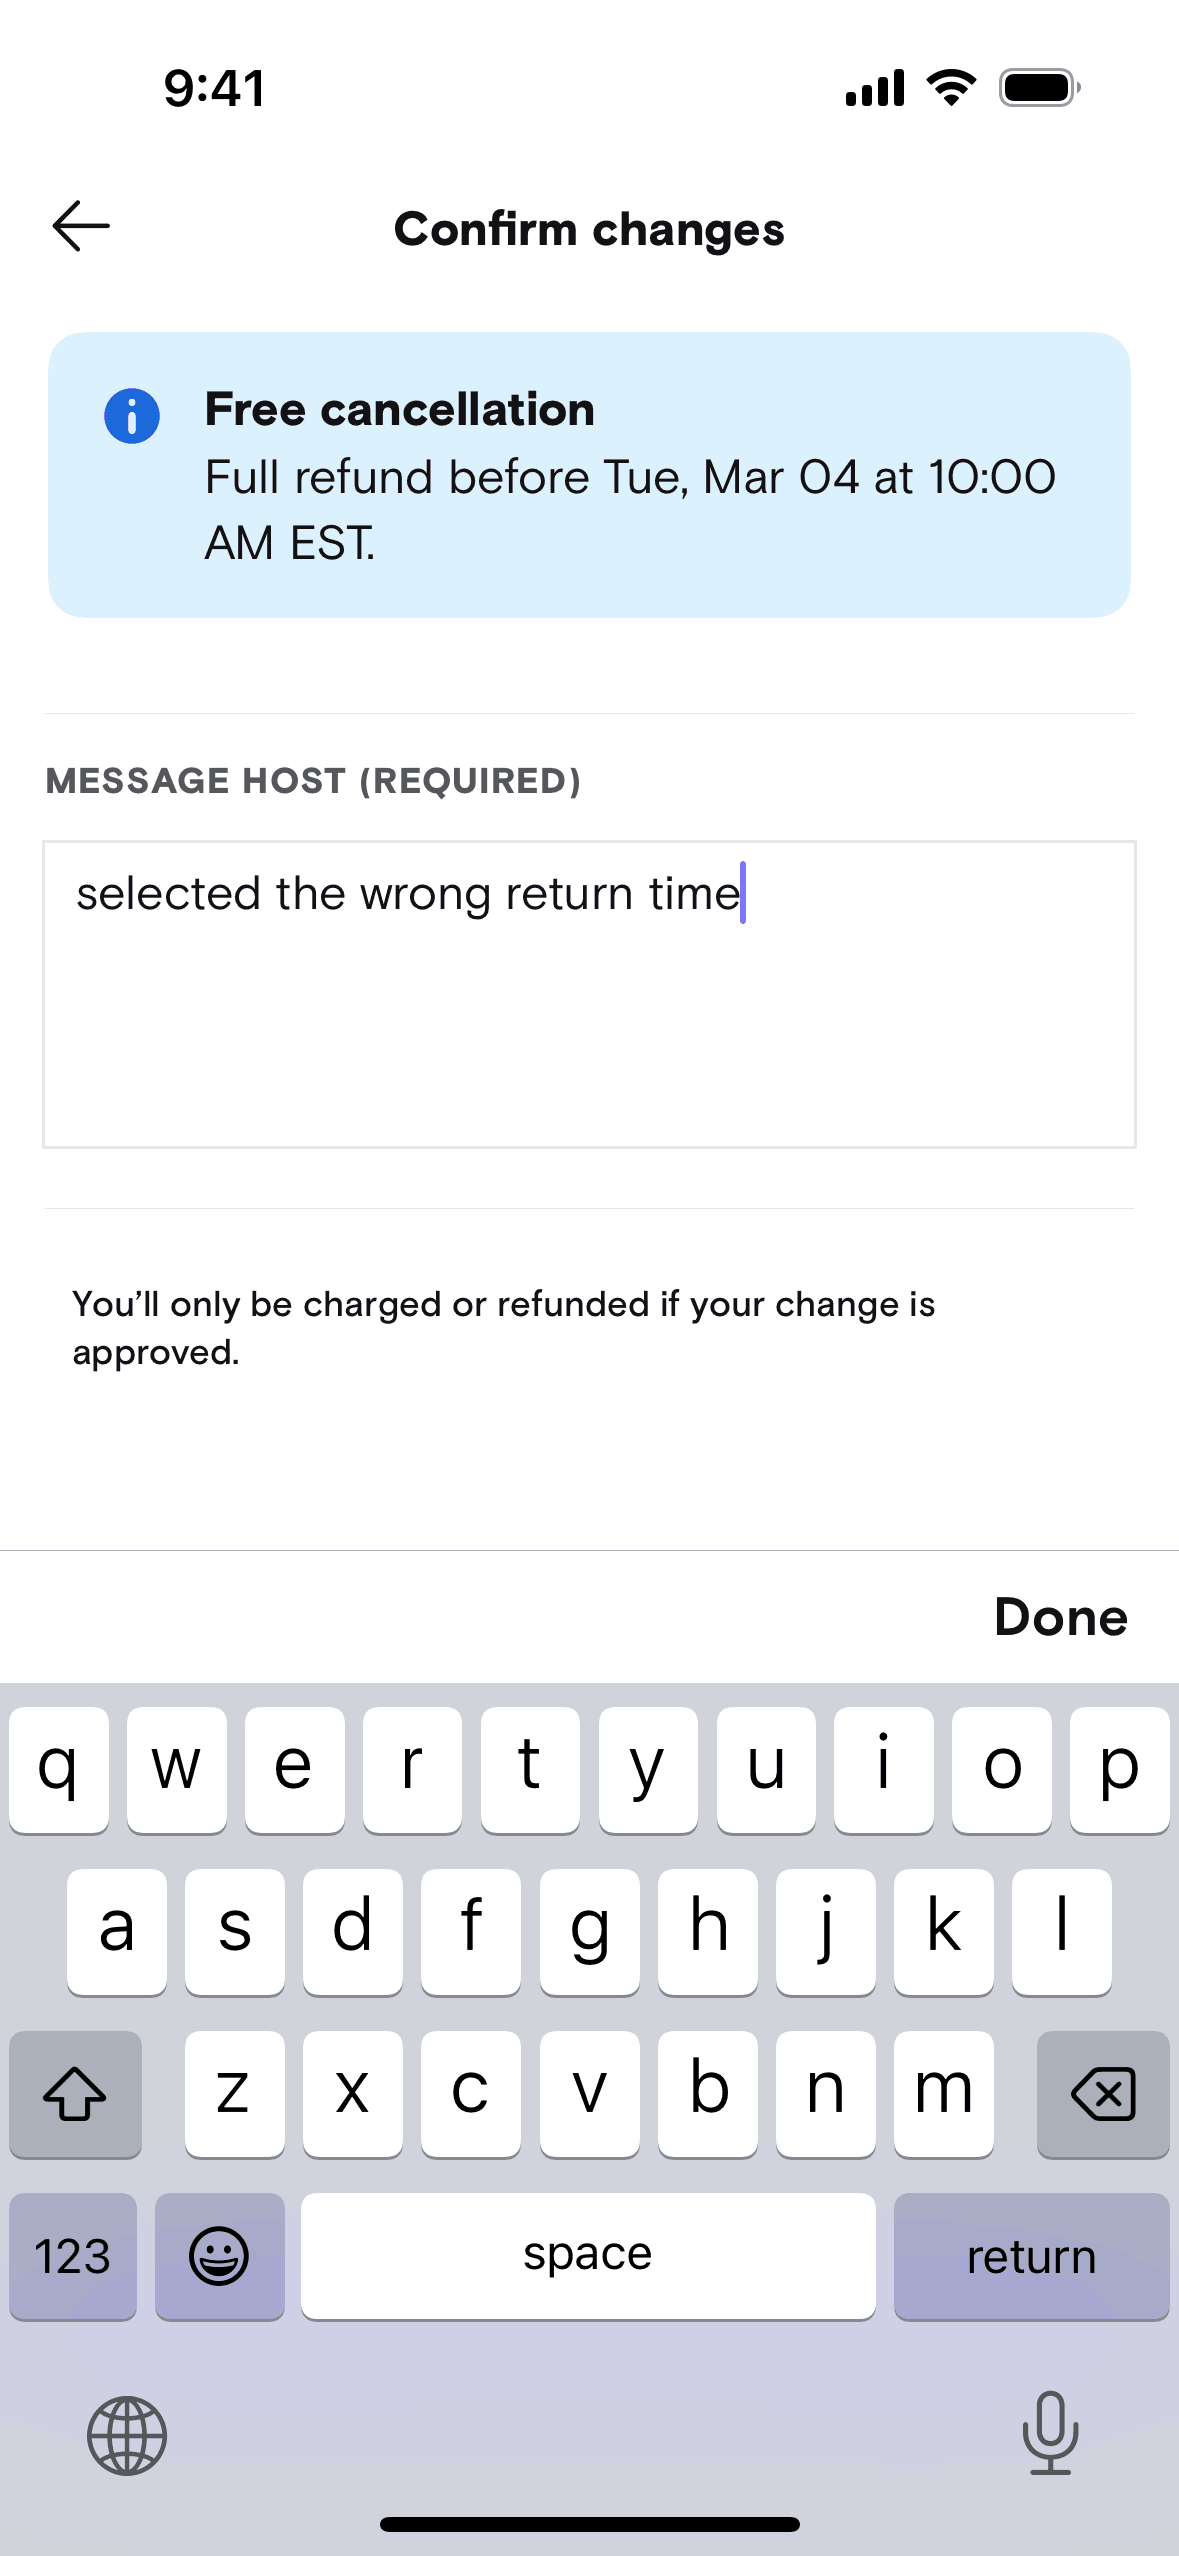Focus the Message Host text field

tap(589, 994)
